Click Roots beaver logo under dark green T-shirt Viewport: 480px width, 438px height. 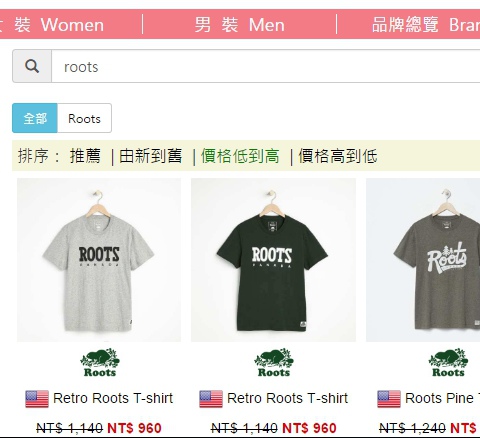[274, 362]
